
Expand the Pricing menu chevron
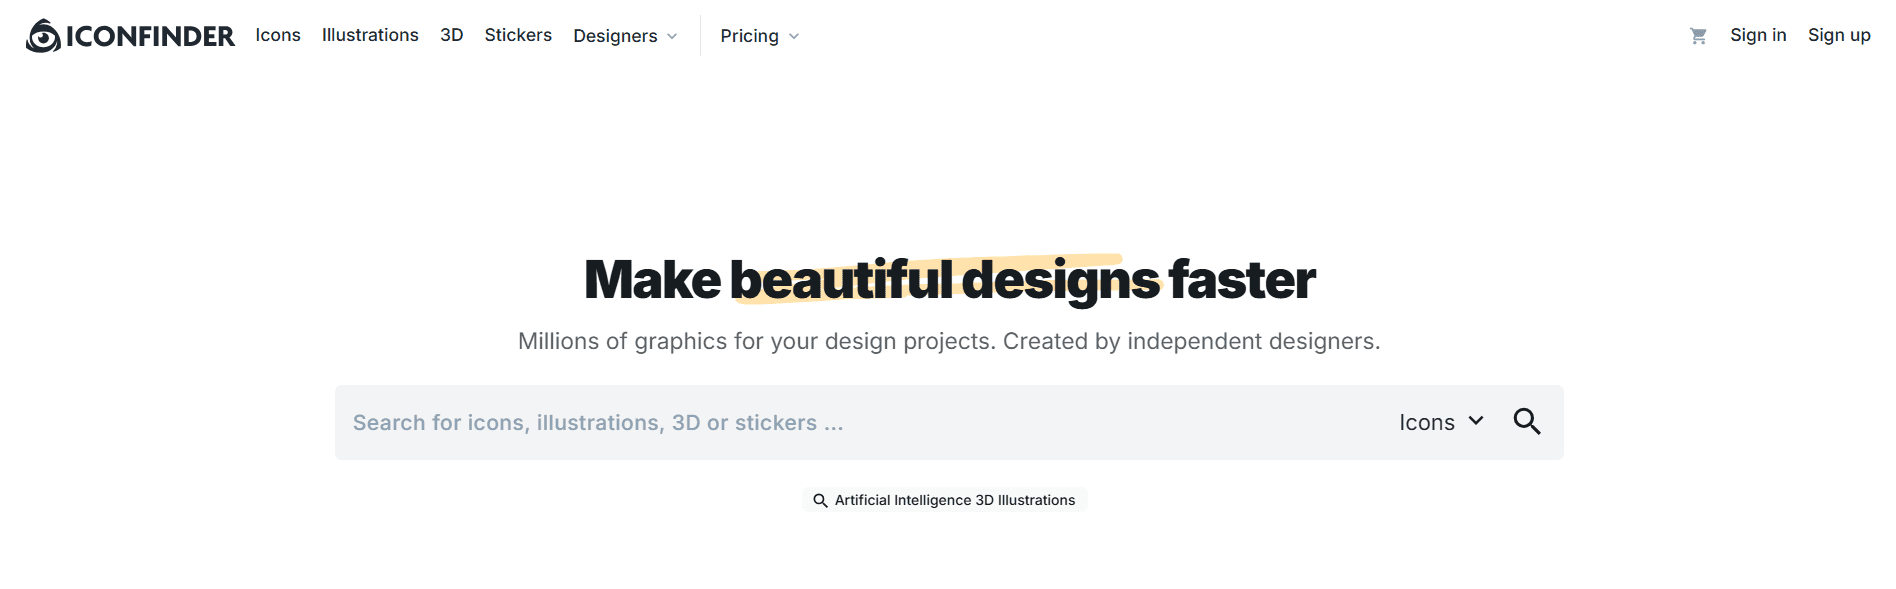point(794,37)
